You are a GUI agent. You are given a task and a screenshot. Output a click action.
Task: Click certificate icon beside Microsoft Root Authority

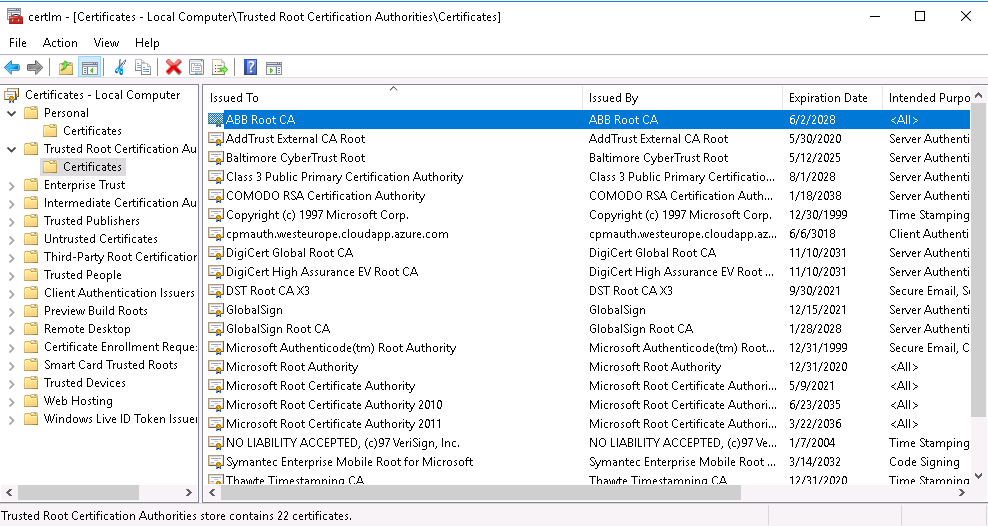click(x=216, y=367)
